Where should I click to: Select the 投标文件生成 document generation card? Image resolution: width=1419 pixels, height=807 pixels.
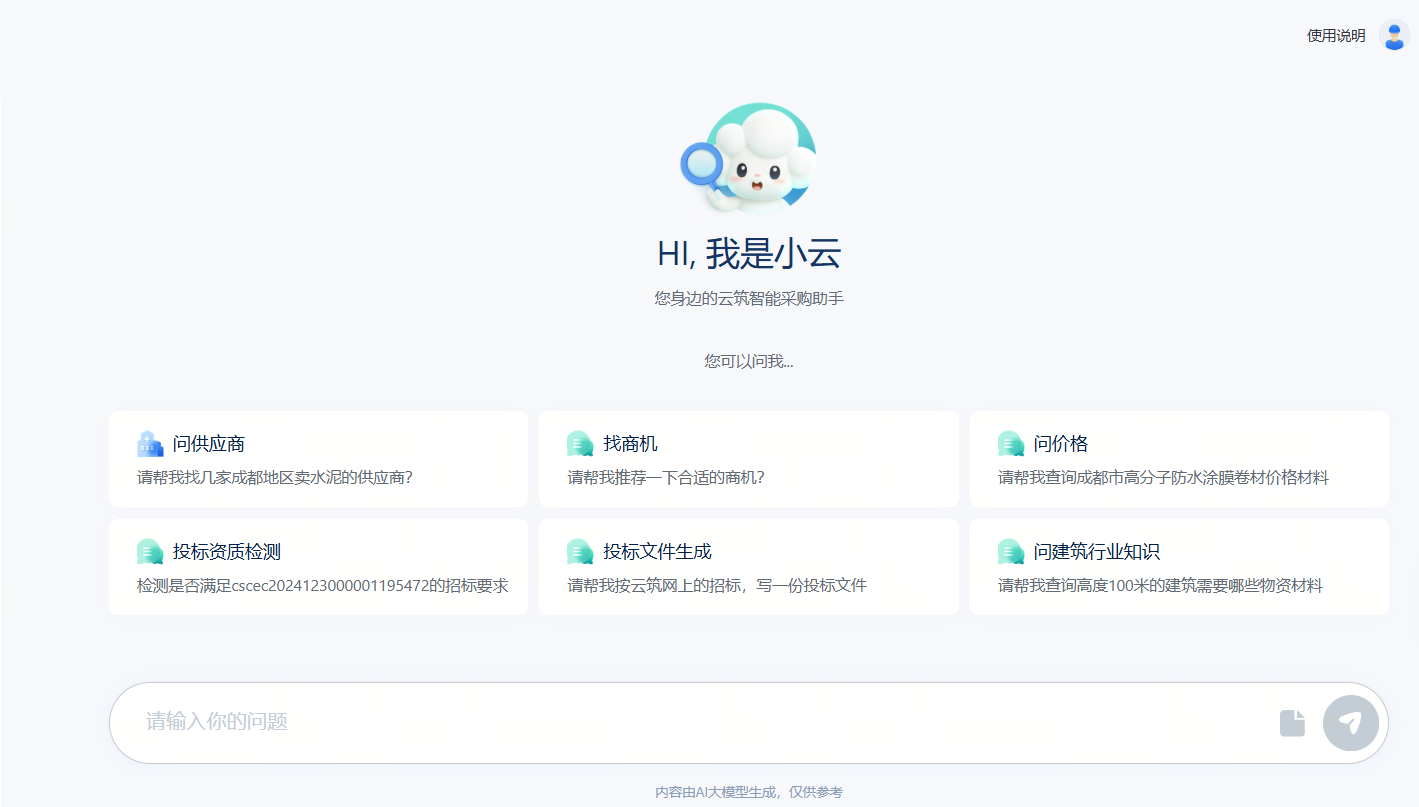(748, 567)
